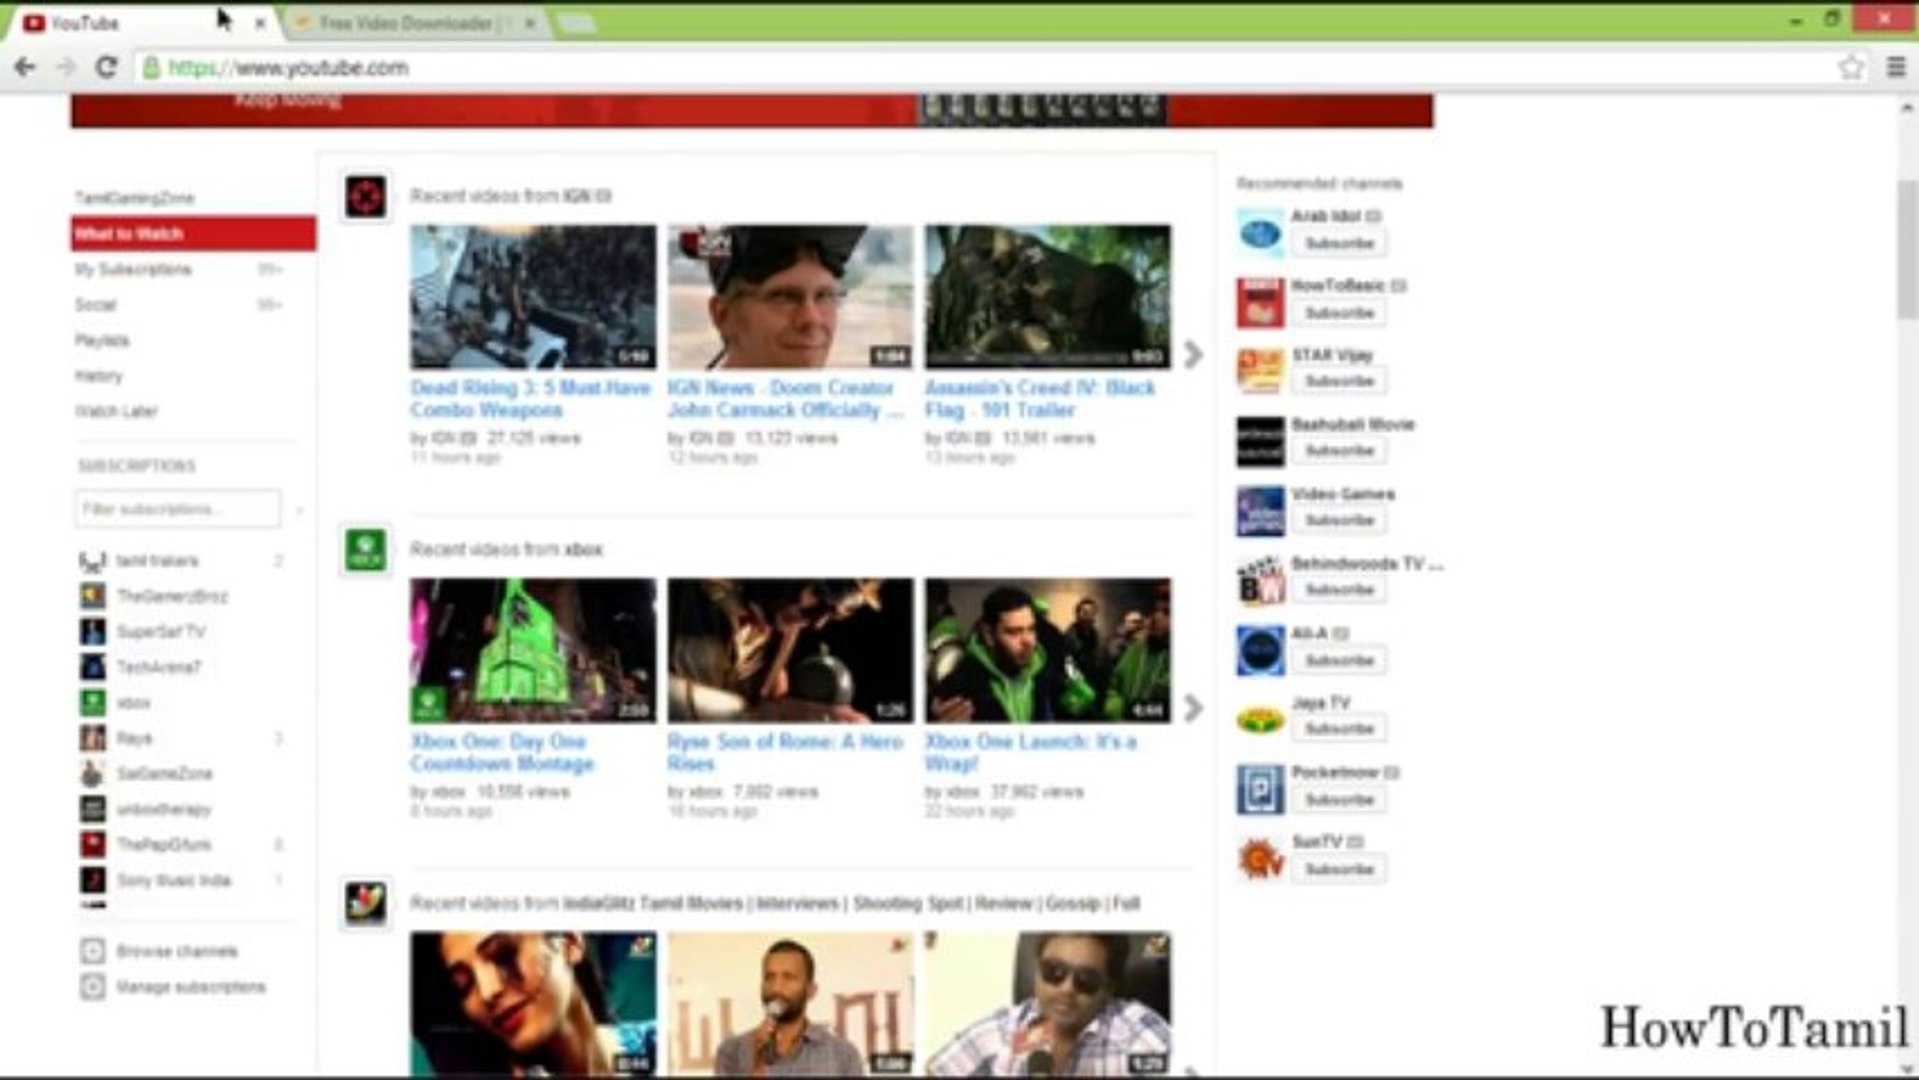Open the IndiaGlitz channel avatar icon
The image size is (1919, 1080).
click(366, 903)
